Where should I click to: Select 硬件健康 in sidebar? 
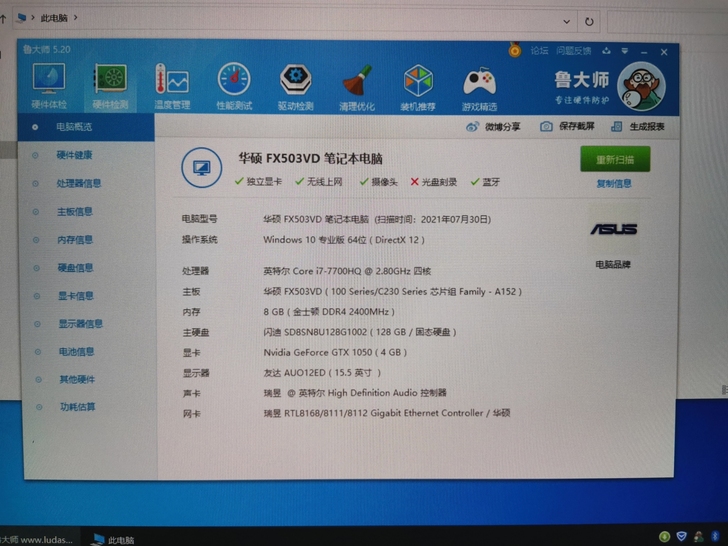click(74, 155)
